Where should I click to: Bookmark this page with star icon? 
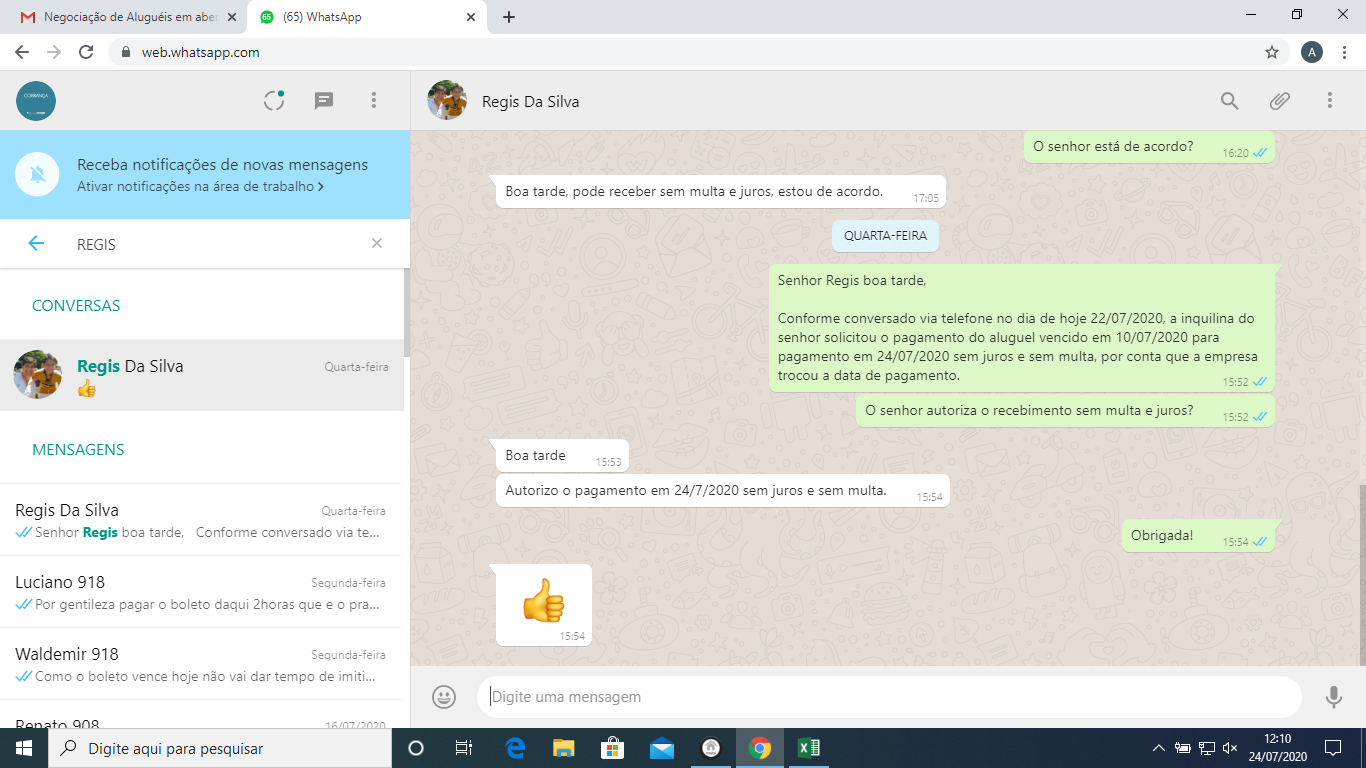pos(1272,52)
